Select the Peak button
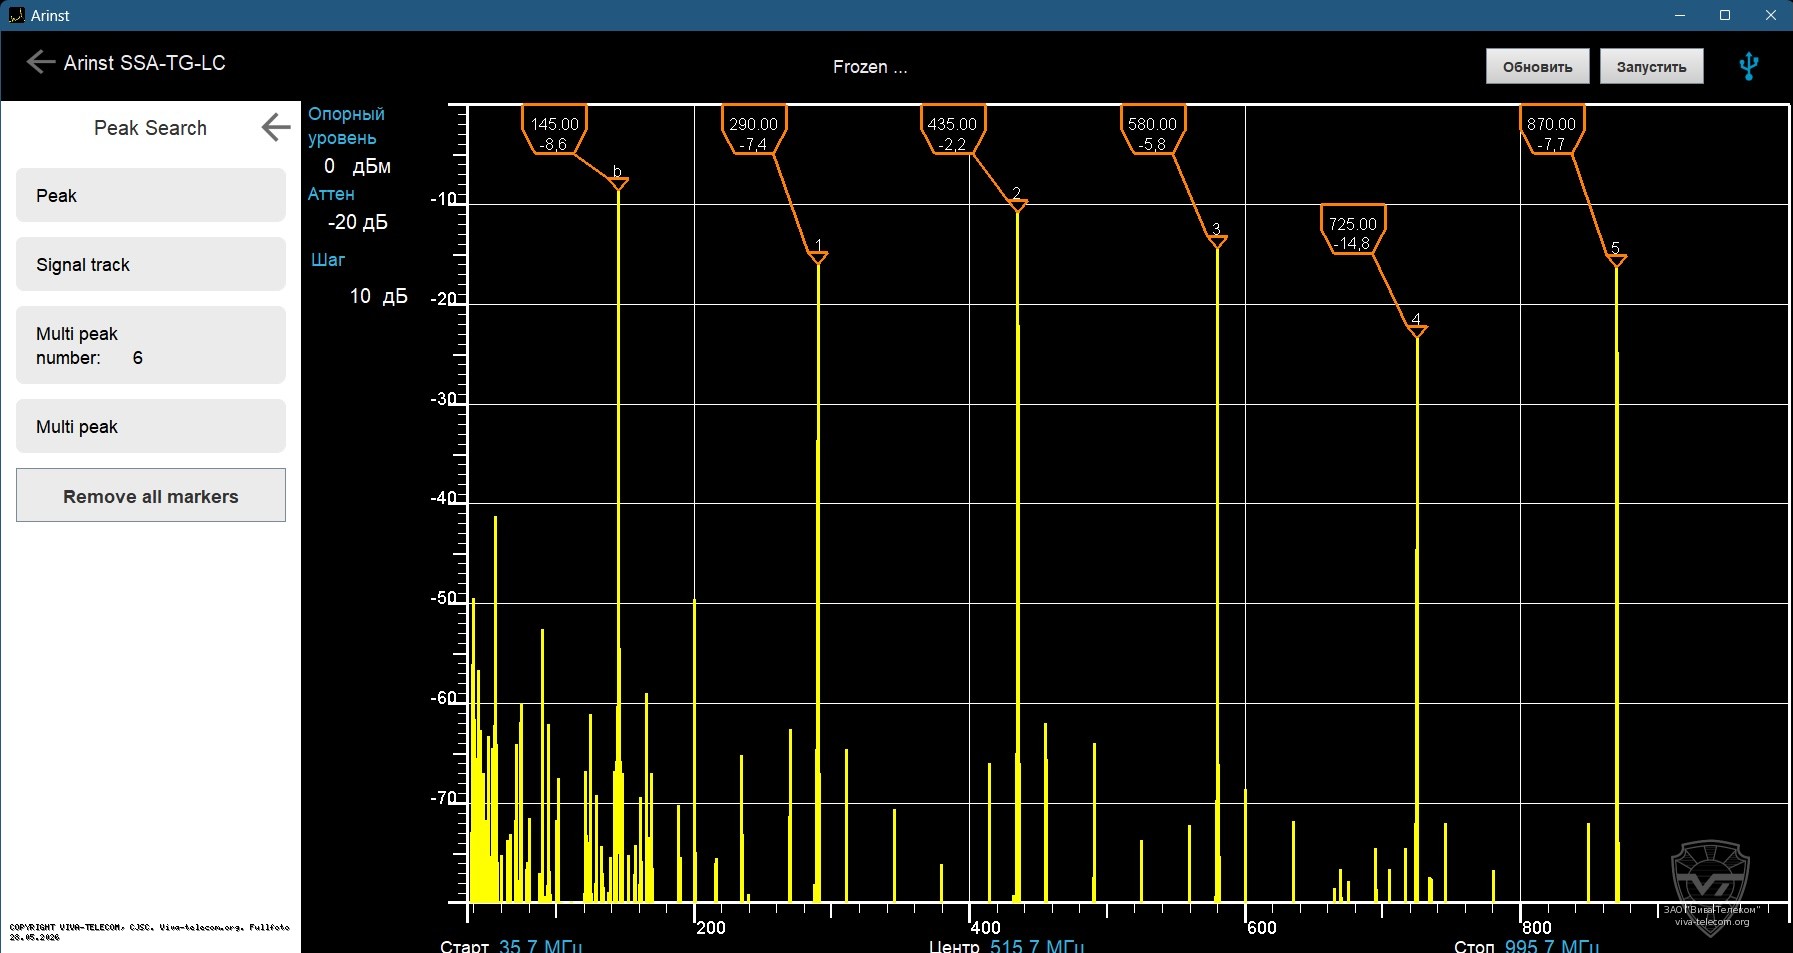 (151, 195)
